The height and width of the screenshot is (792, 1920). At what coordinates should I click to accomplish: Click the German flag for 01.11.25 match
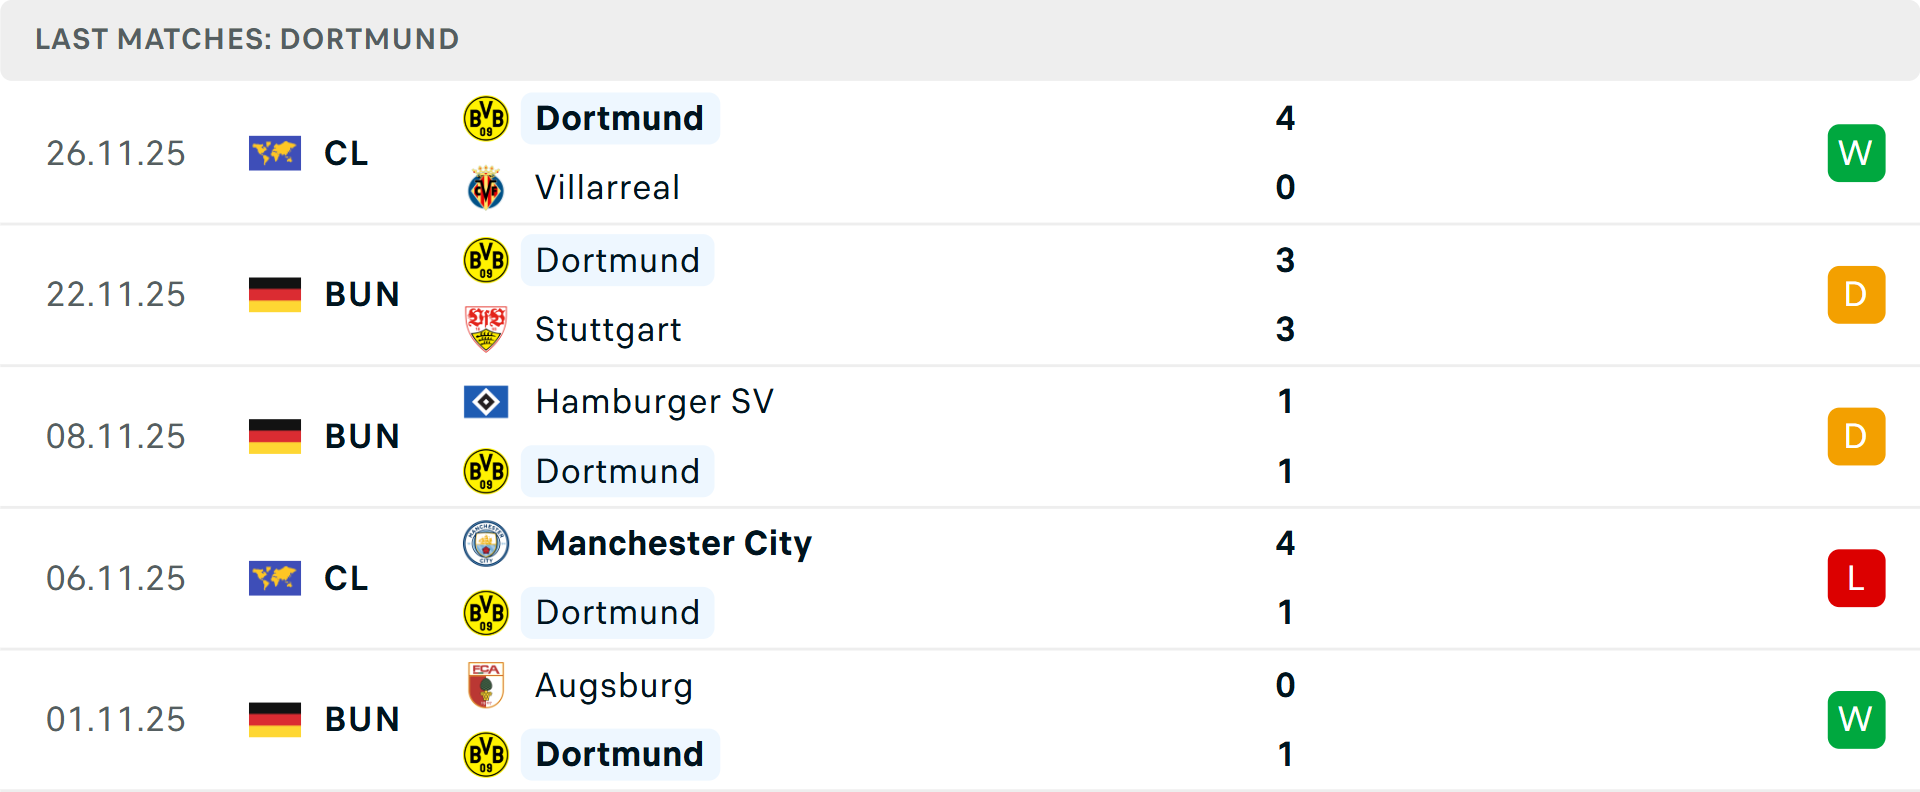click(x=275, y=720)
